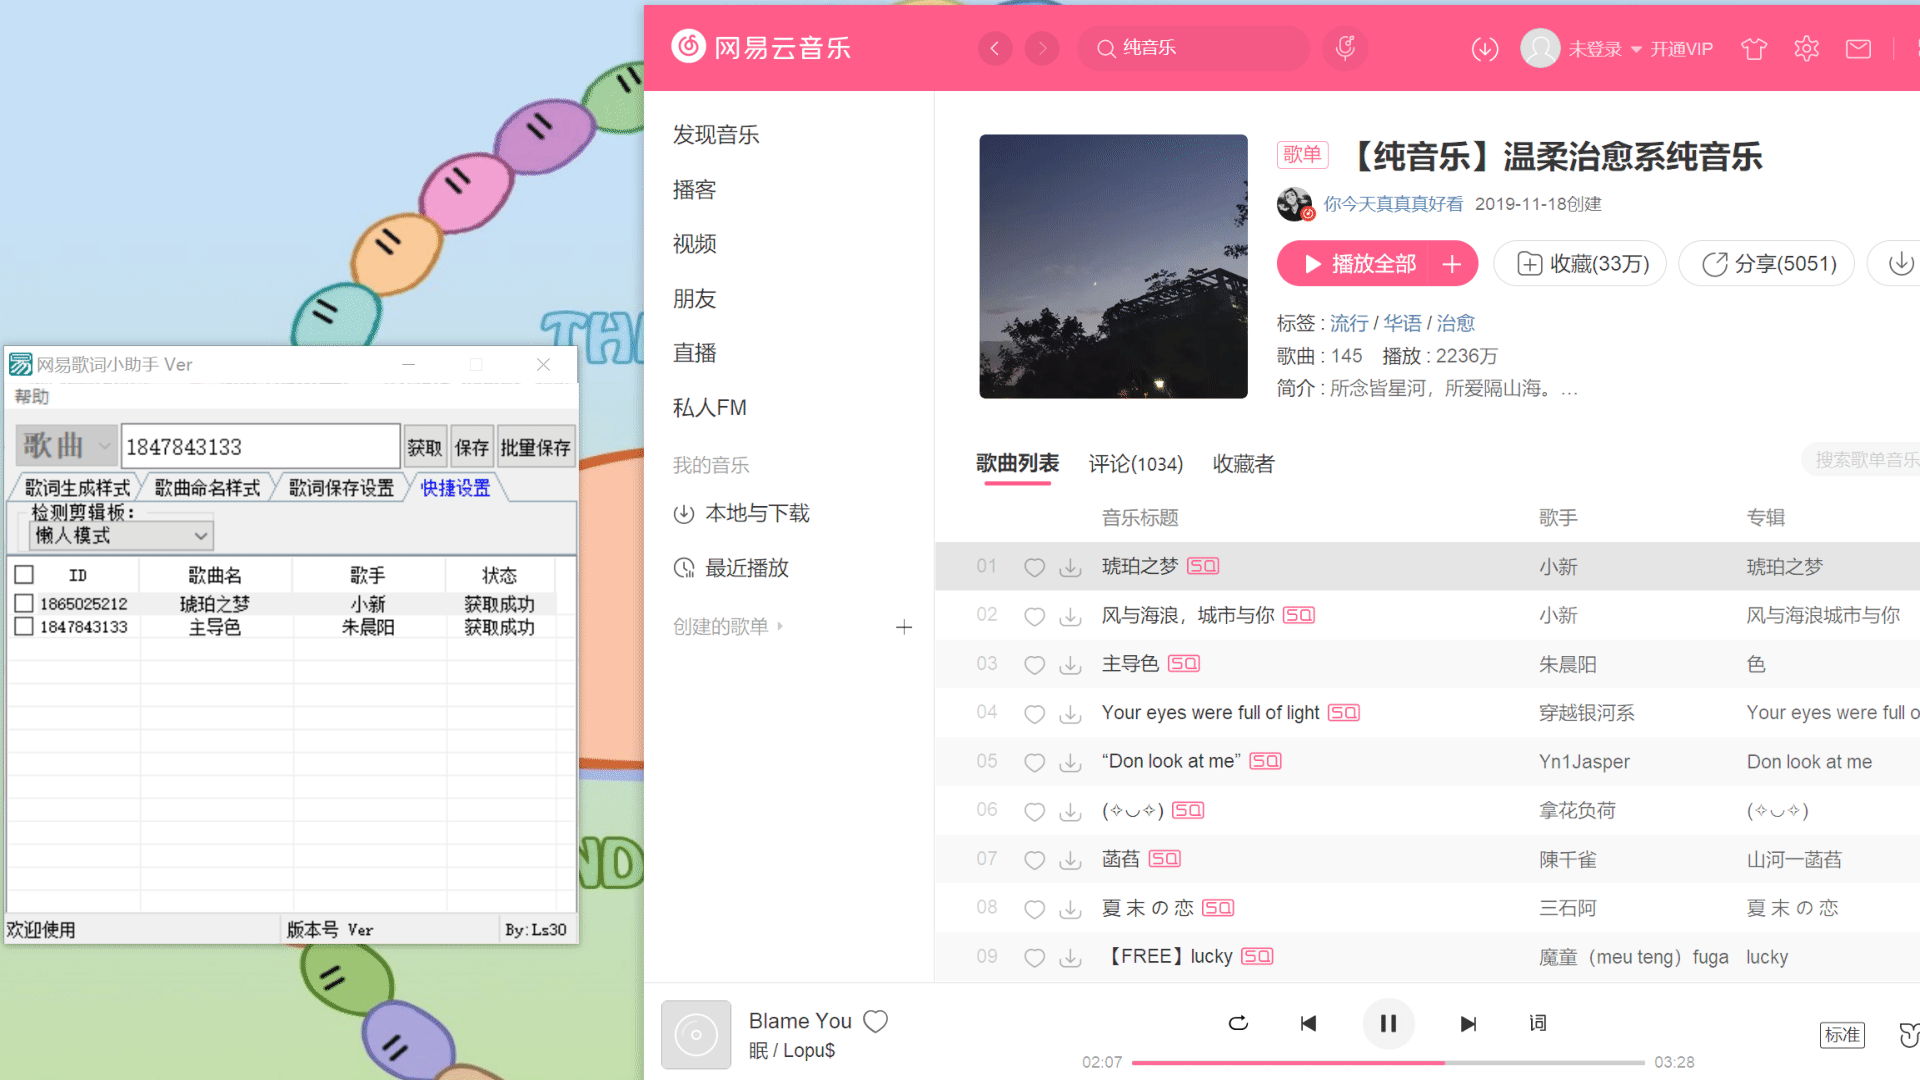The height and width of the screenshot is (1080, 1920).
Task: Like the song 琥珀之梦
Action: click(x=1034, y=567)
